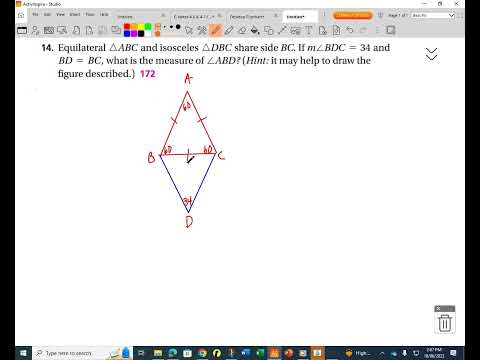480x360 pixels.
Task: Select the Highlighter tool
Action: 229,31
